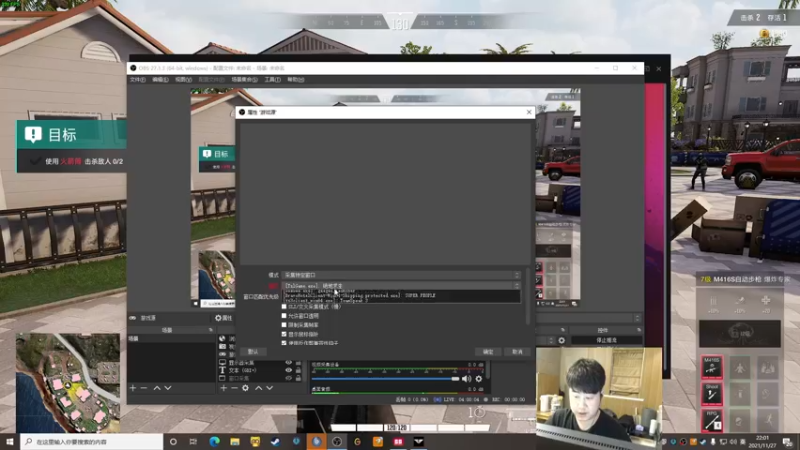Image resolution: width=800 pixels, height=450 pixels.
Task: Toggle visibility of the 显示器采集 source
Action: point(288,363)
